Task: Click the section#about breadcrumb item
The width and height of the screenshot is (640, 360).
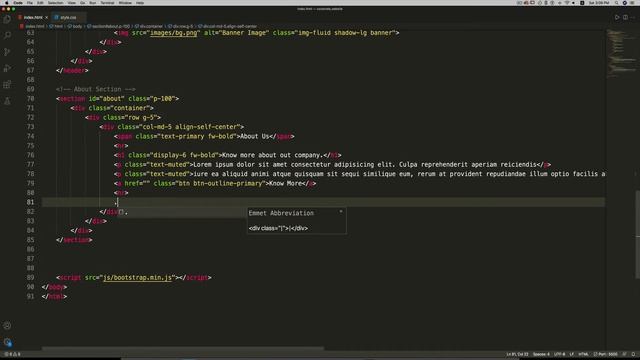Action: (109, 26)
